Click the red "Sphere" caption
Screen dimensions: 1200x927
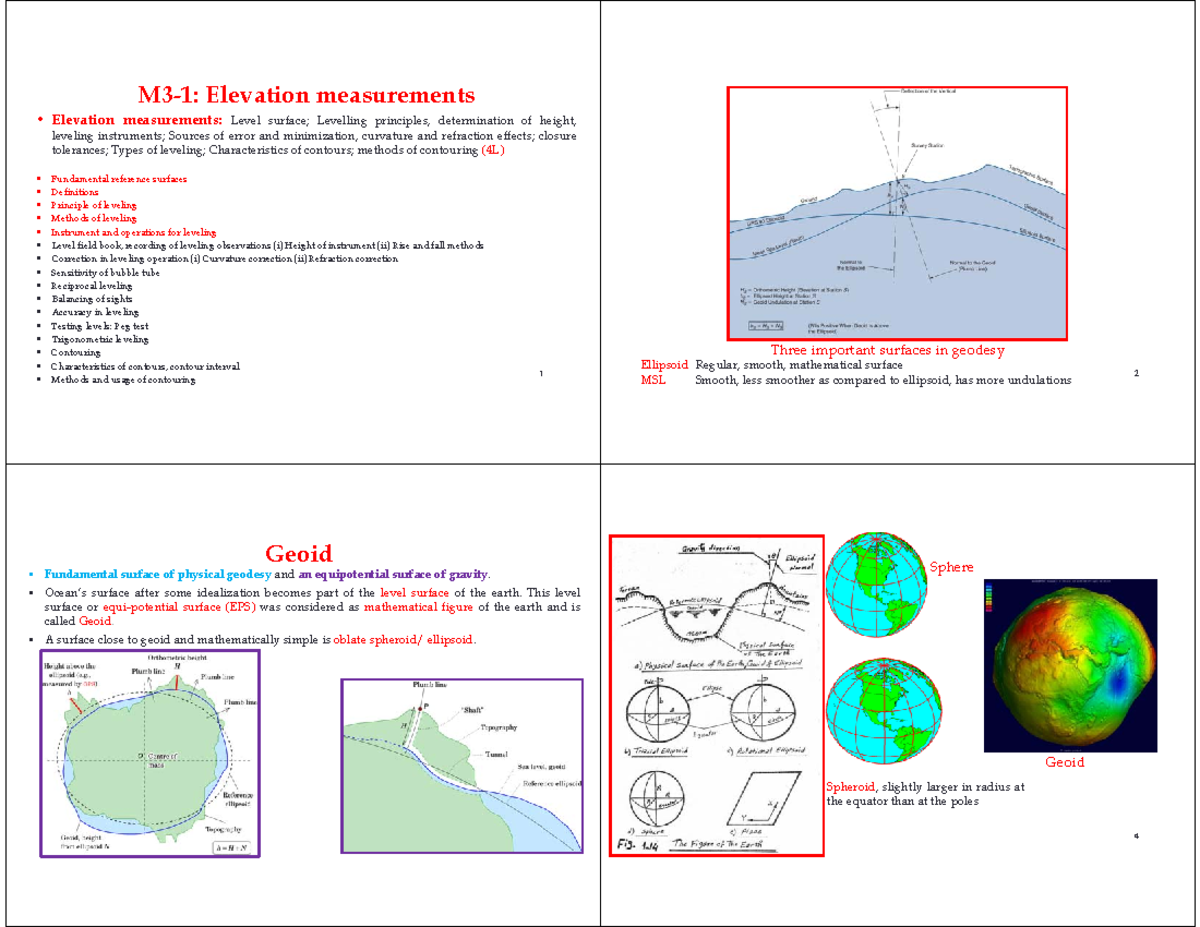point(950,567)
